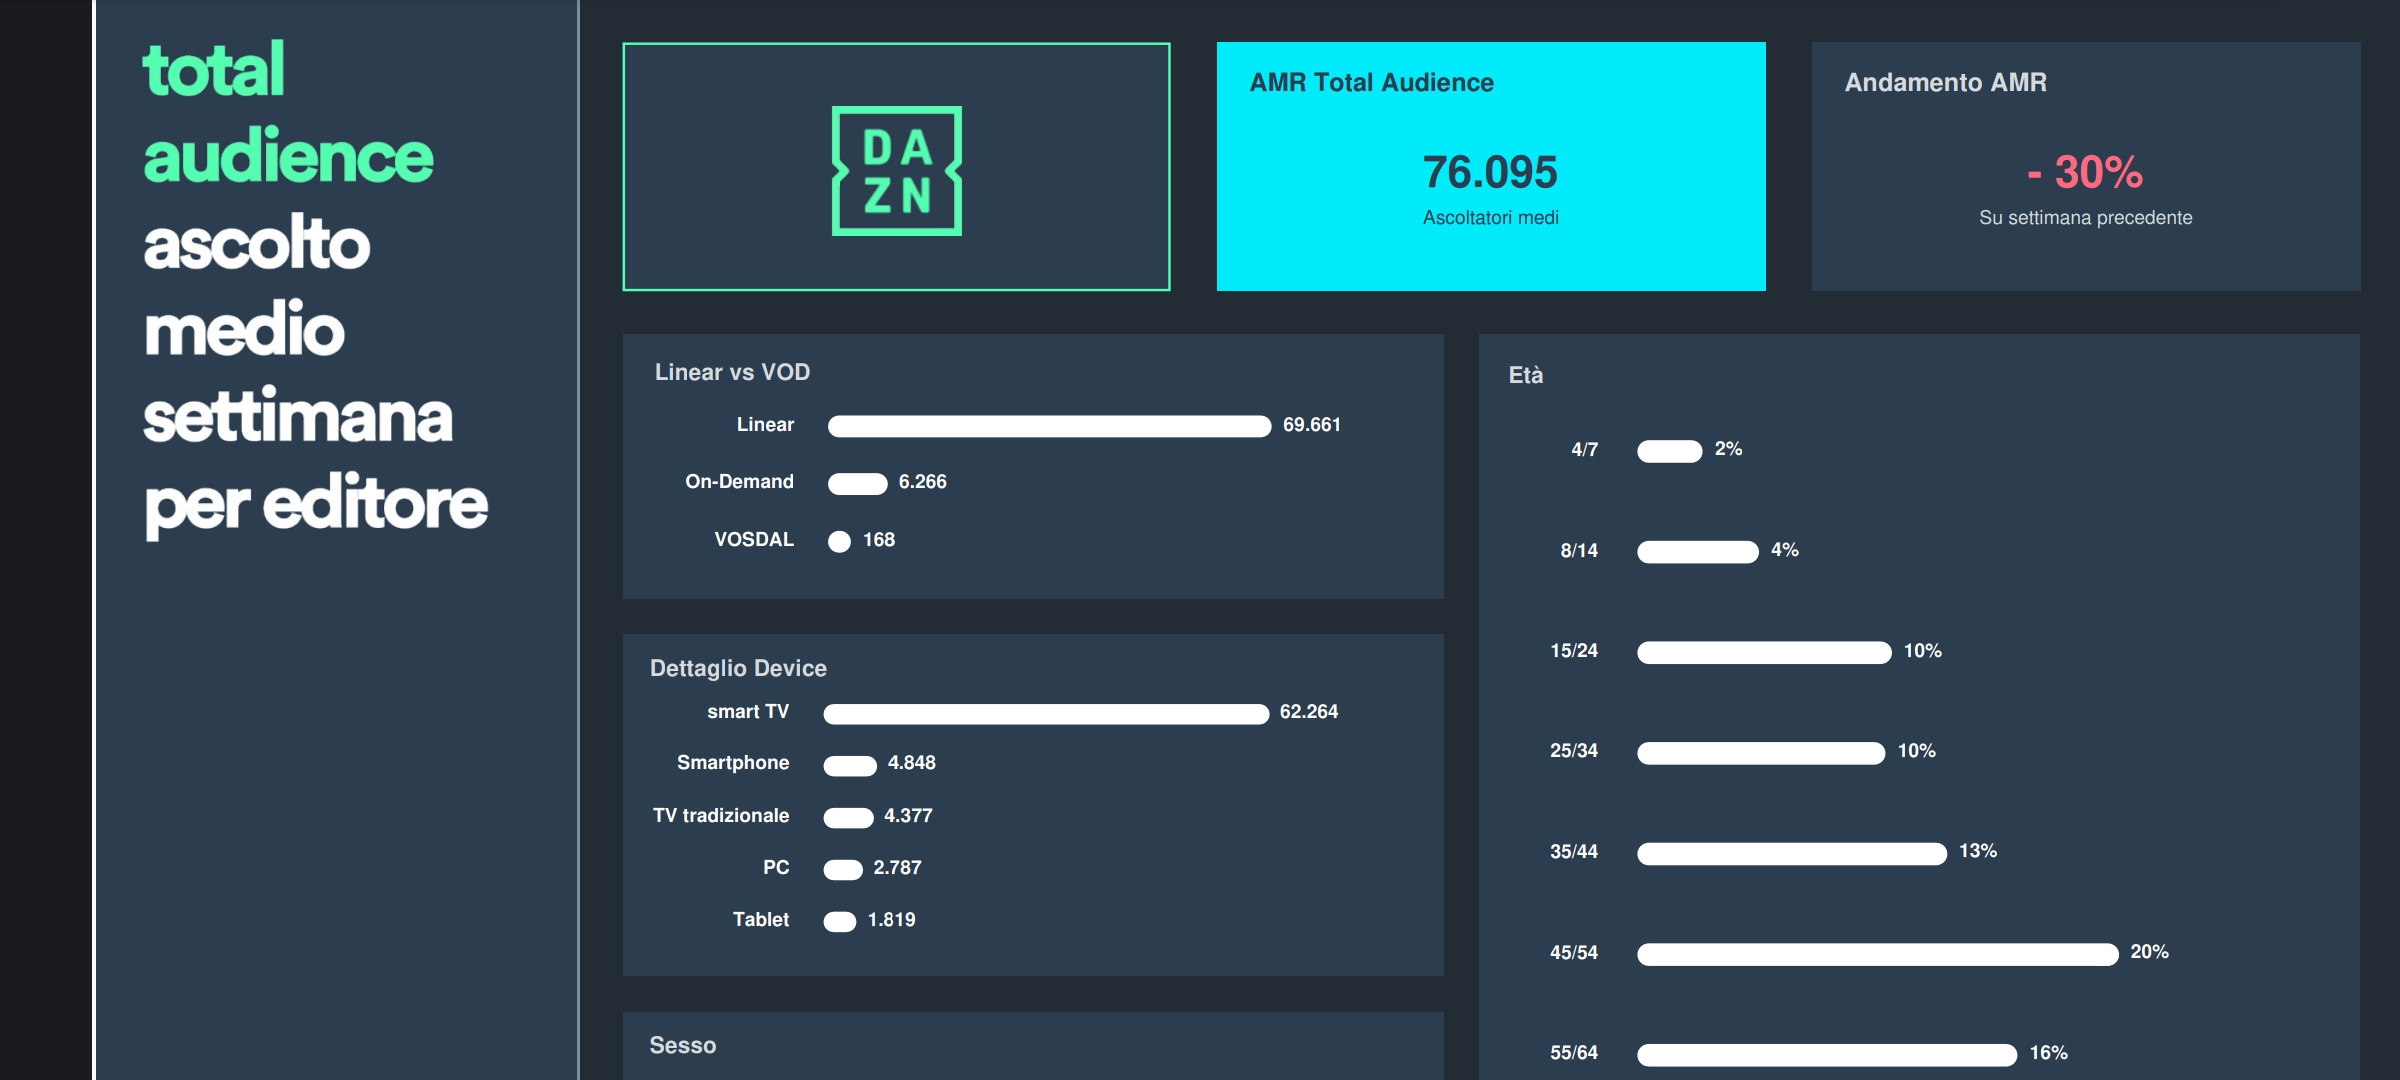Image resolution: width=2400 pixels, height=1080 pixels.
Task: Click the 'per editore' title line
Action: point(316,505)
